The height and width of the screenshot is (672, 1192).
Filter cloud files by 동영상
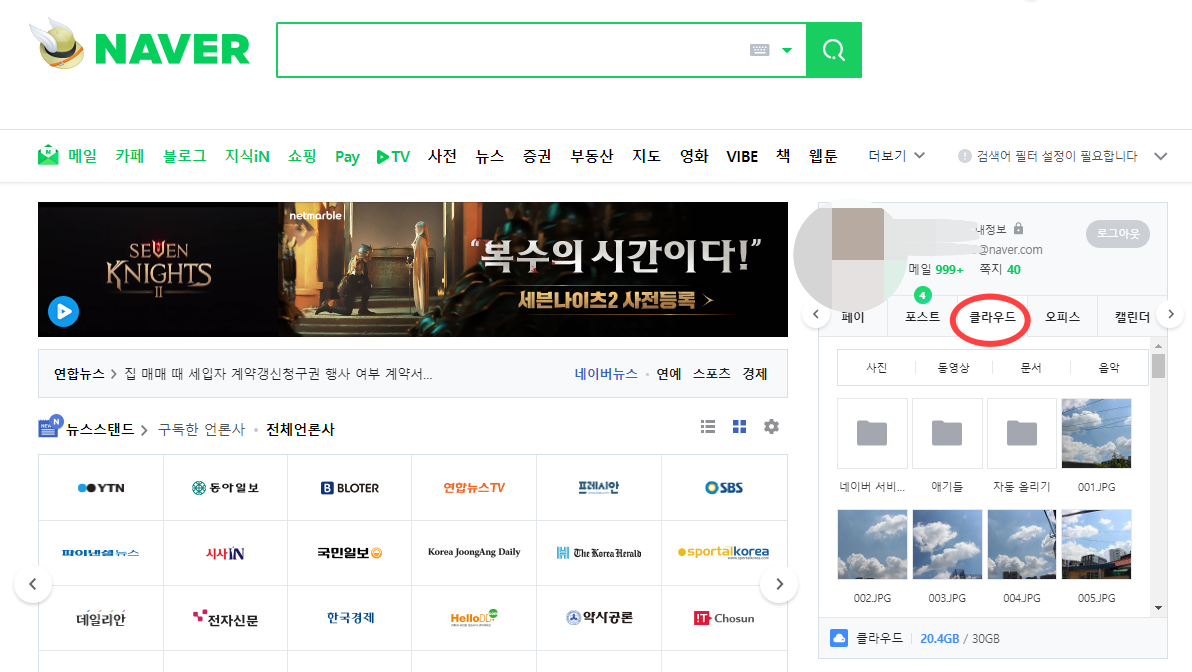953,368
